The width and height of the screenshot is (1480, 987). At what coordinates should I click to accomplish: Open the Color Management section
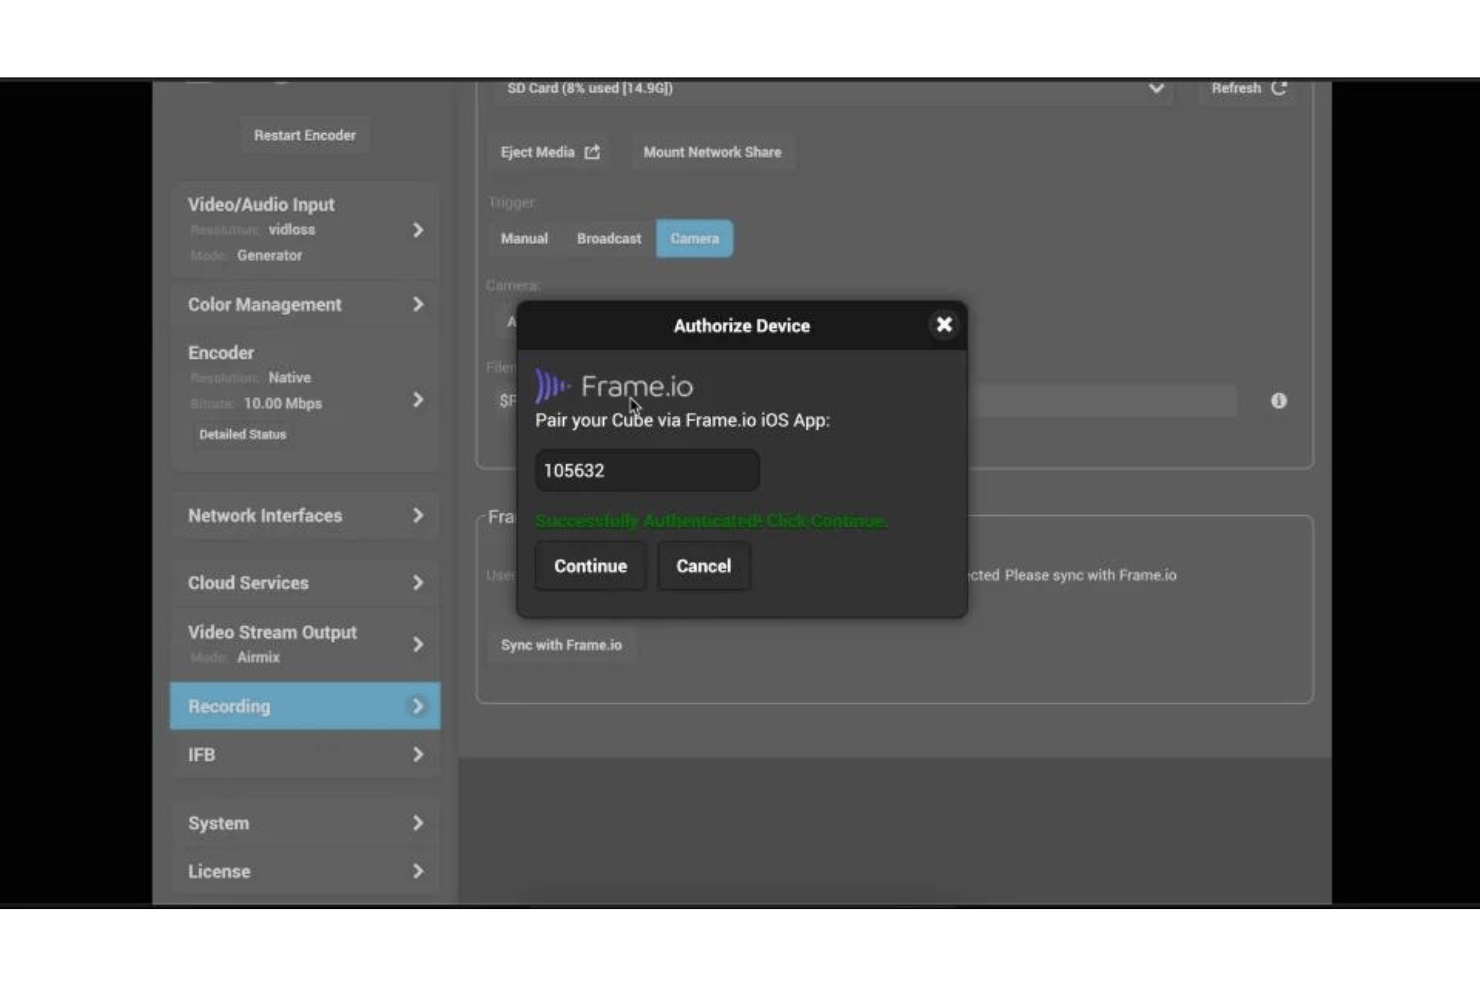(305, 304)
